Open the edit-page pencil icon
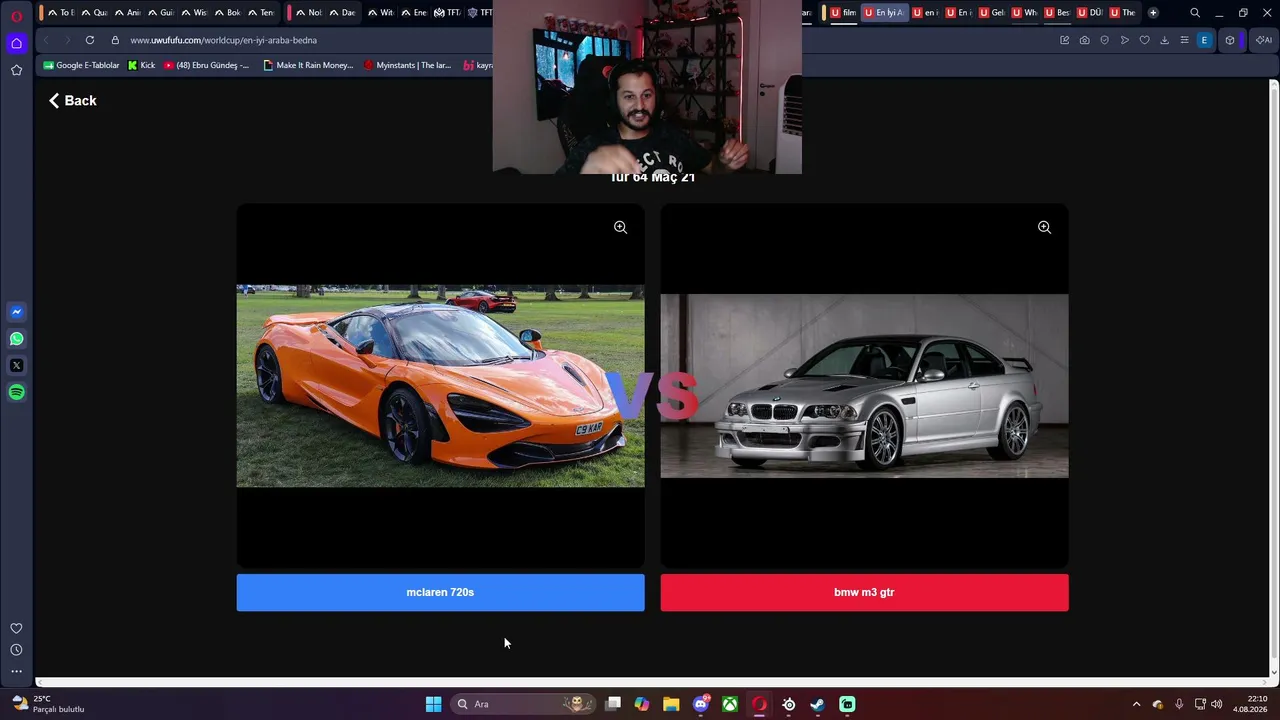 pyautogui.click(x=1064, y=40)
